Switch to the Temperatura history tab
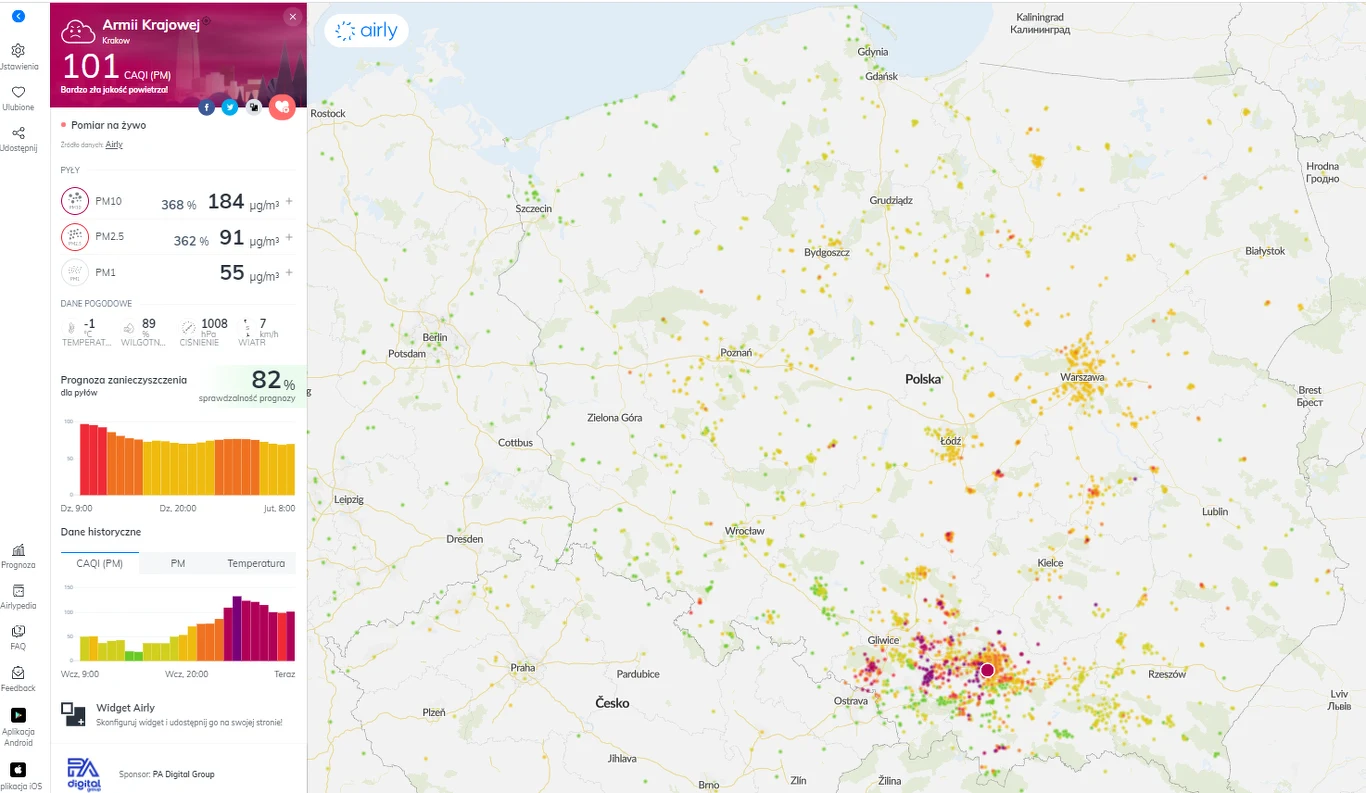The image size is (1366, 793). tap(256, 563)
